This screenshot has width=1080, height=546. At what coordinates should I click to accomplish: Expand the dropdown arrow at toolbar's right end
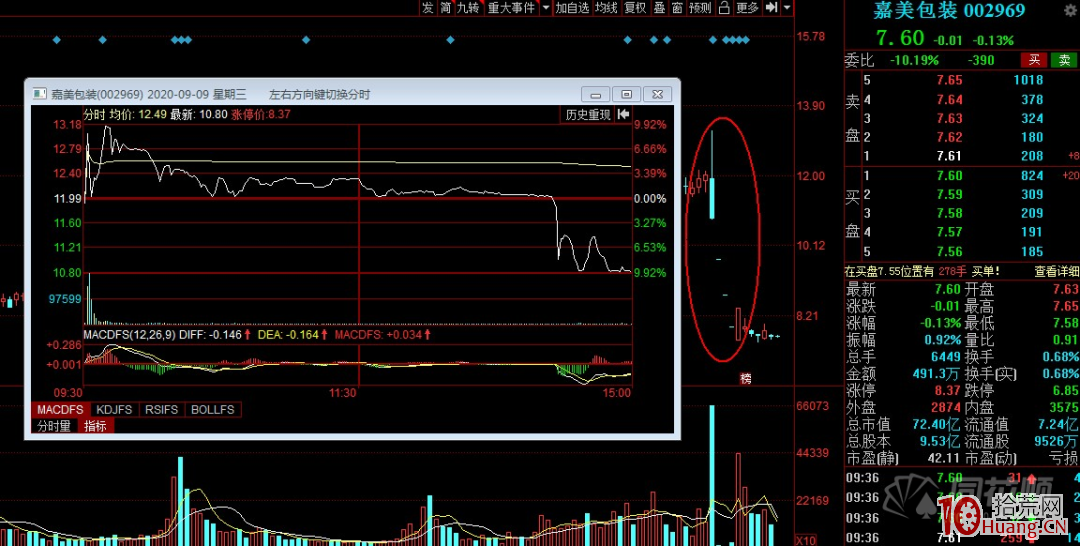click(787, 8)
